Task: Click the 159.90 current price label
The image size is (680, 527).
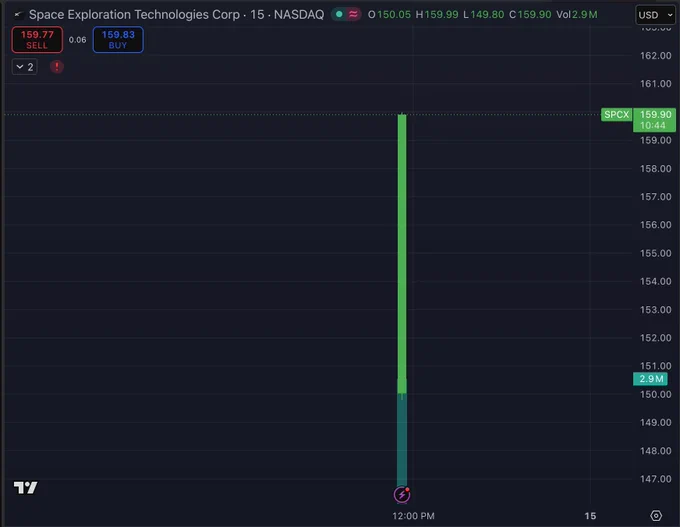Action: (654, 120)
